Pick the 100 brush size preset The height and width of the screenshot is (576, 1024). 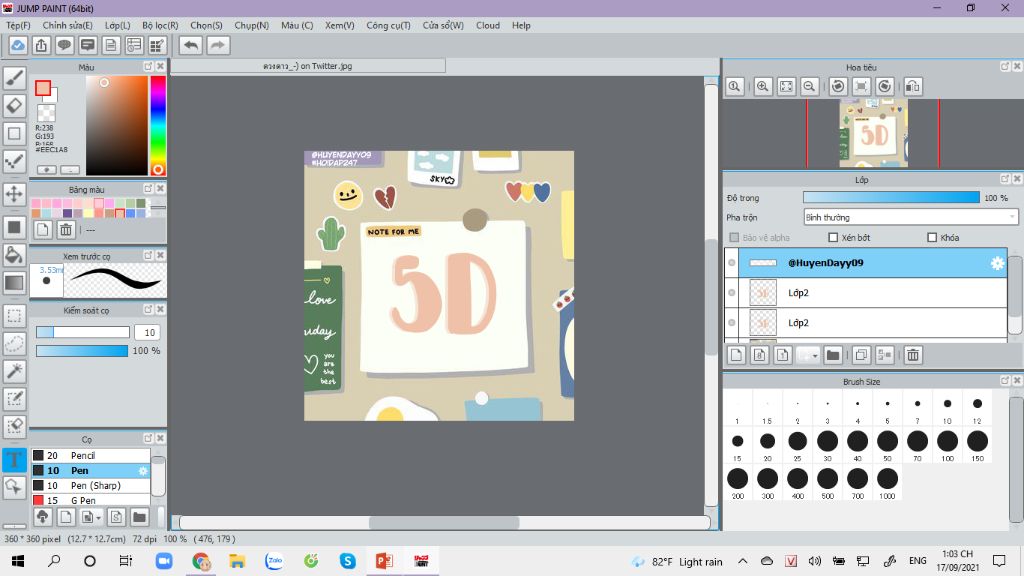coord(947,441)
